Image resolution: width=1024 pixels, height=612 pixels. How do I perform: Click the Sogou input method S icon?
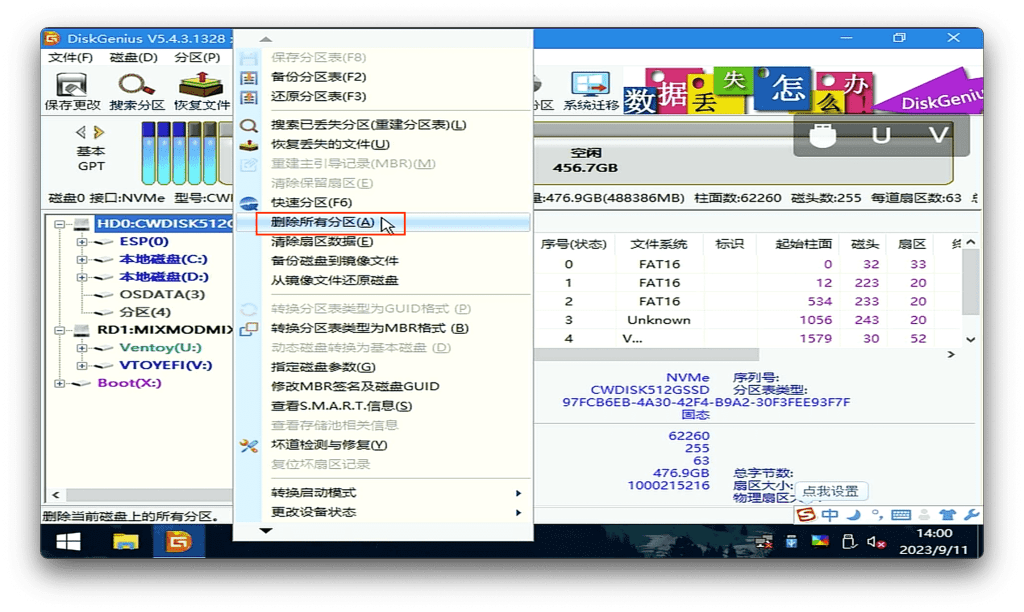coord(806,515)
